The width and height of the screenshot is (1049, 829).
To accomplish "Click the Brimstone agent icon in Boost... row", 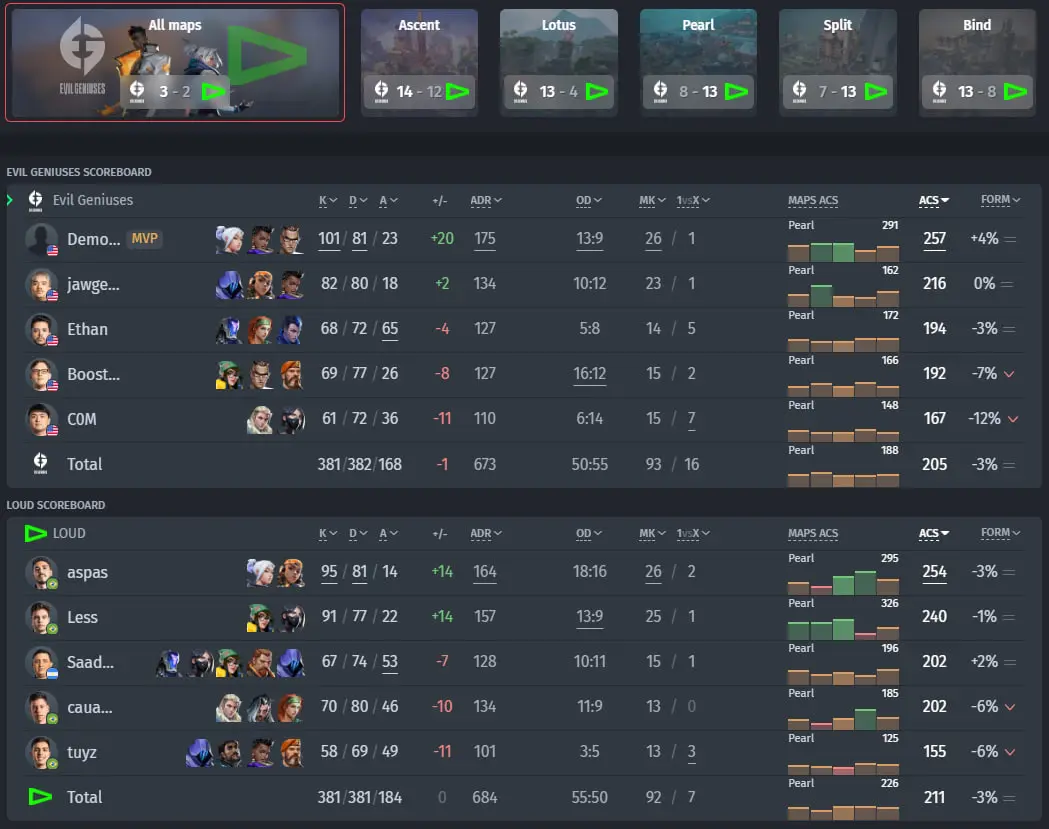I will pos(290,374).
